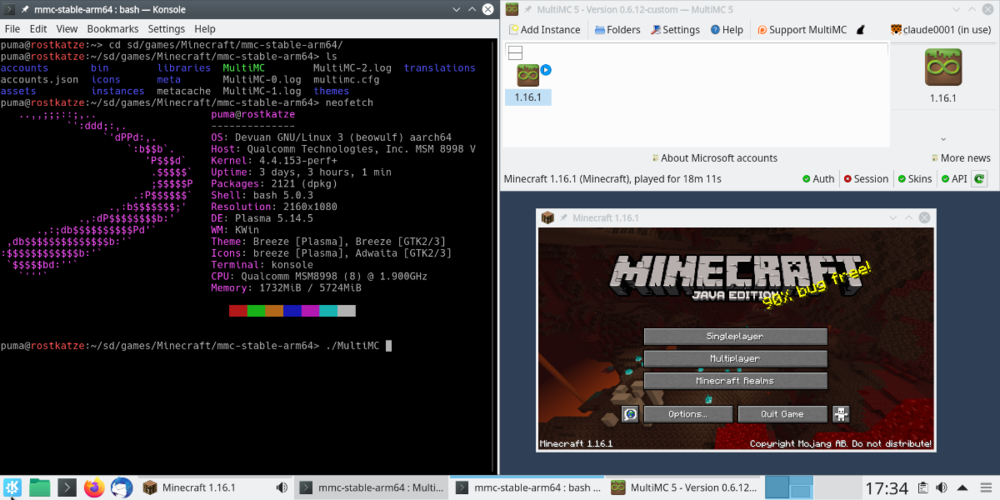Launch Firefox from the taskbar
This screenshot has height=500, width=1000.
click(94, 488)
